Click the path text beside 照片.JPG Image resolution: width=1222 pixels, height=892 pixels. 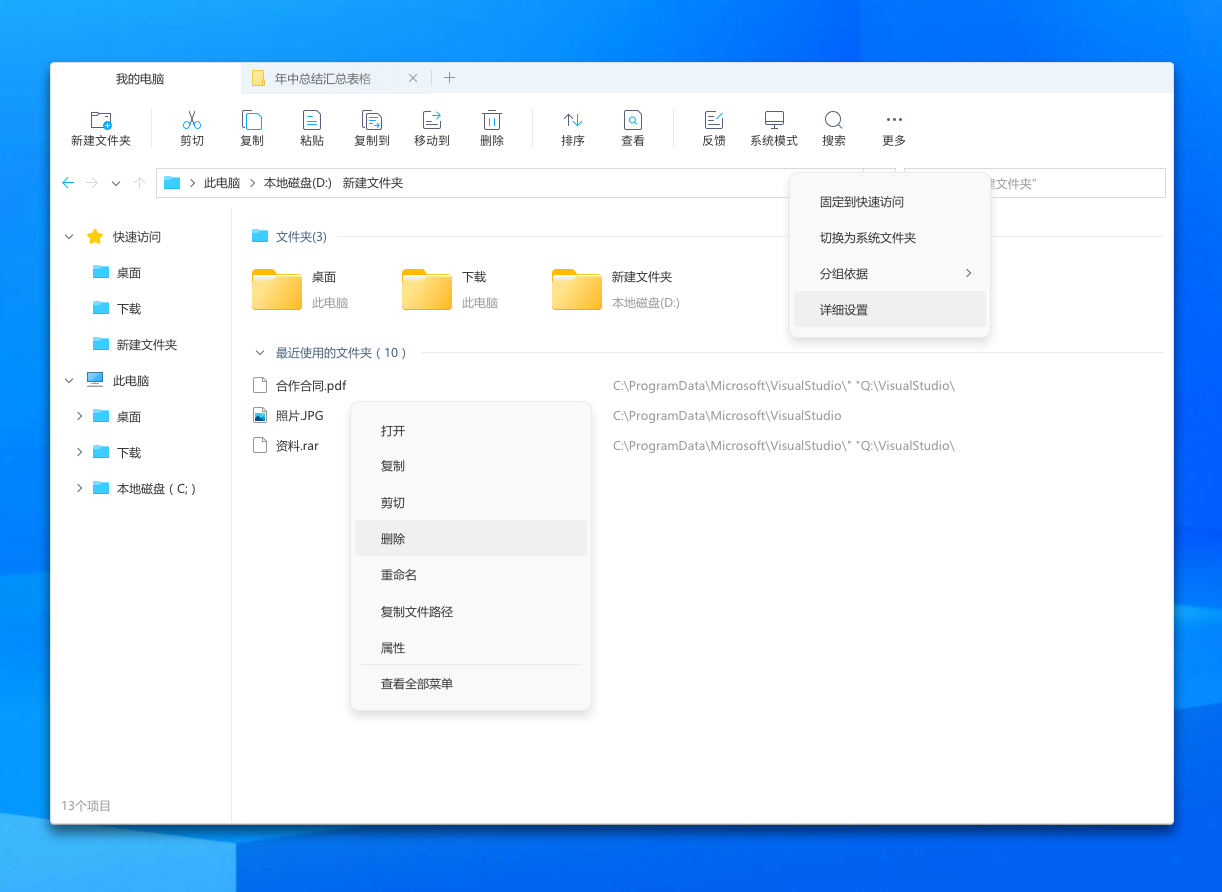click(727, 415)
